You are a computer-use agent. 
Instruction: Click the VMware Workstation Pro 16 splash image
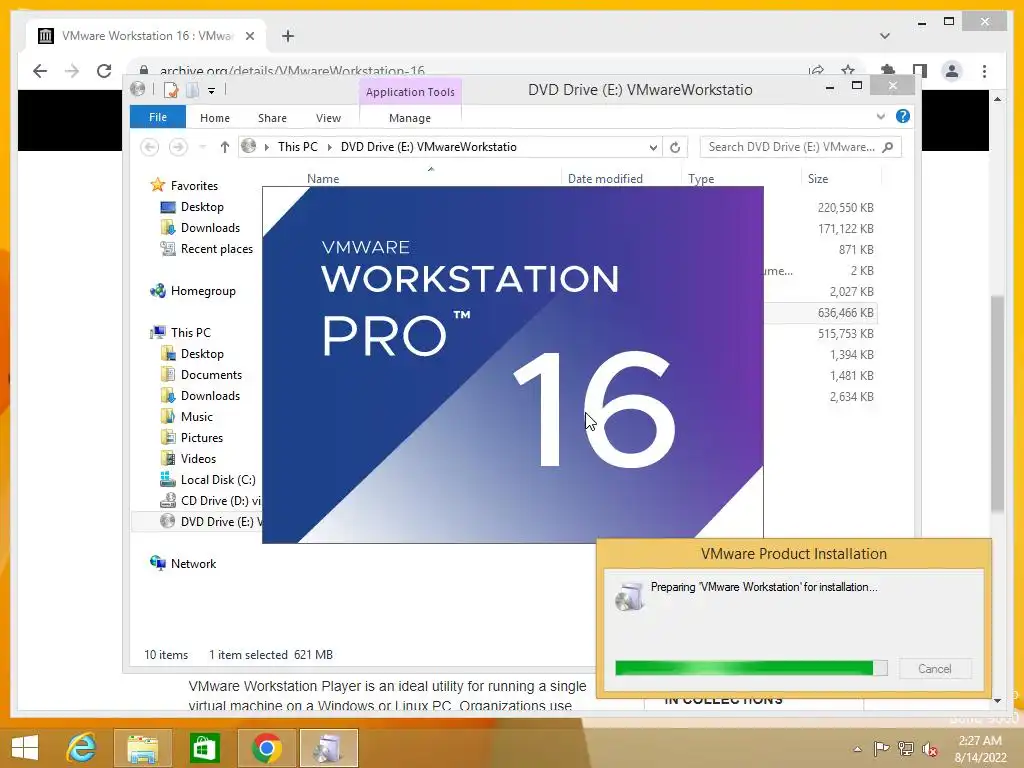513,364
